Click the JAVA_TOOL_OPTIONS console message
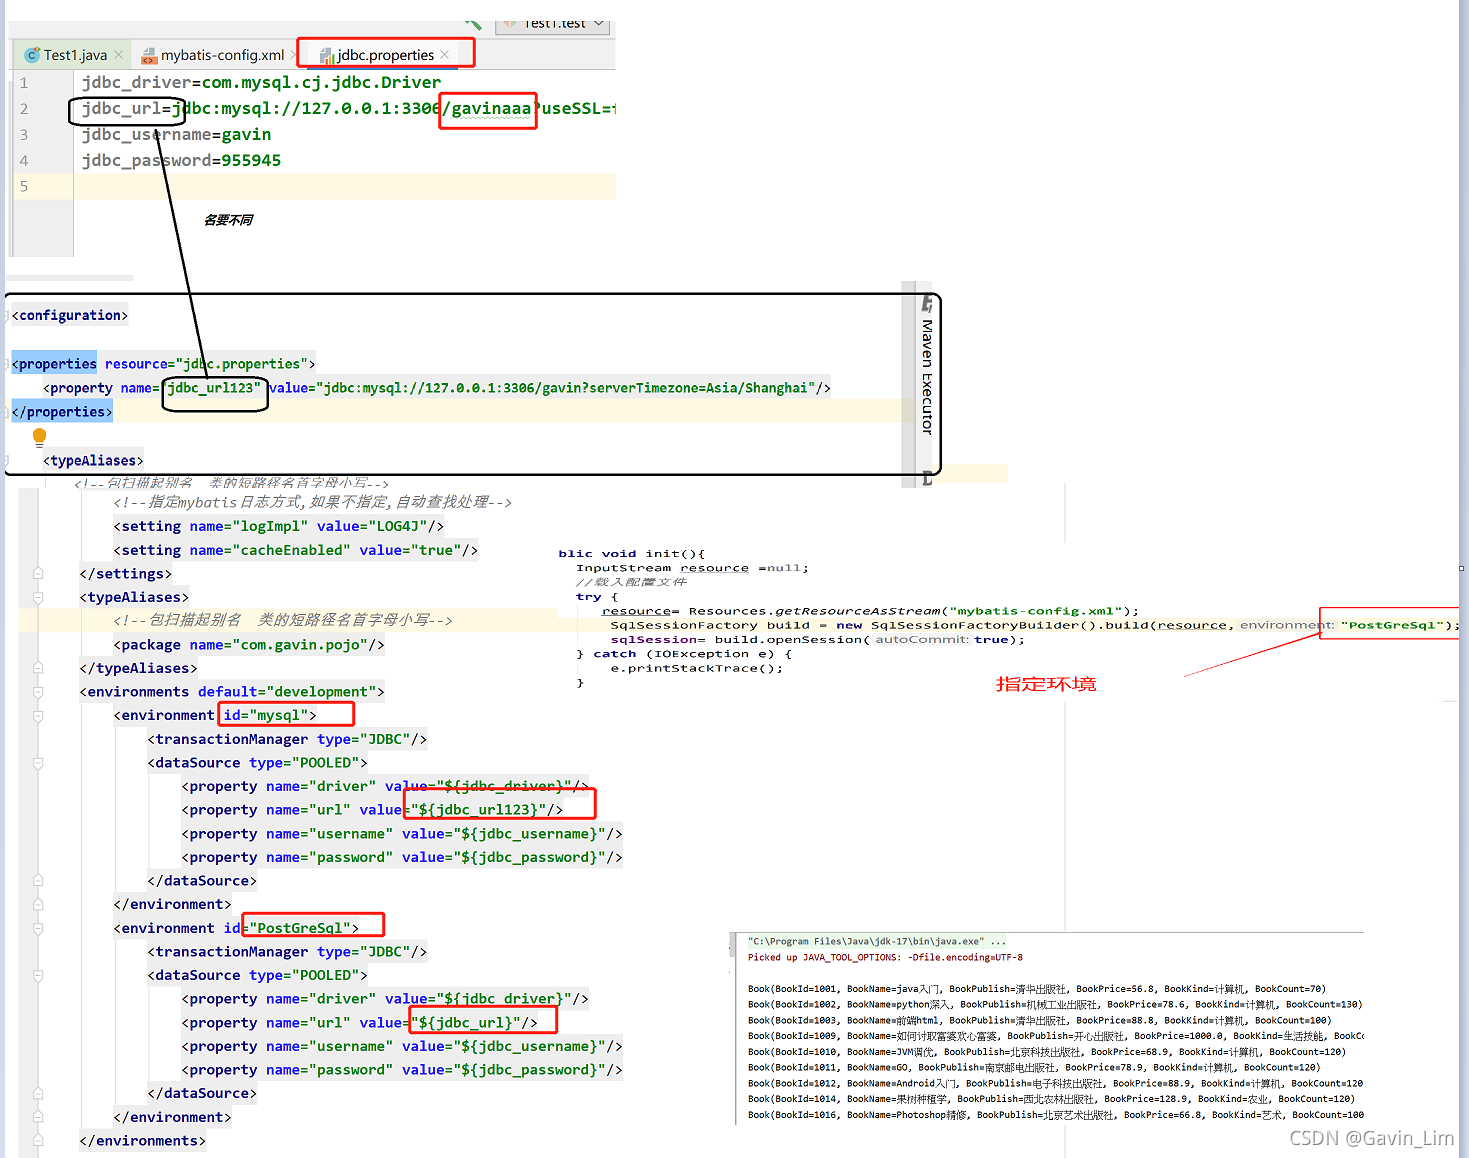The width and height of the screenshot is (1469, 1158). click(x=885, y=958)
